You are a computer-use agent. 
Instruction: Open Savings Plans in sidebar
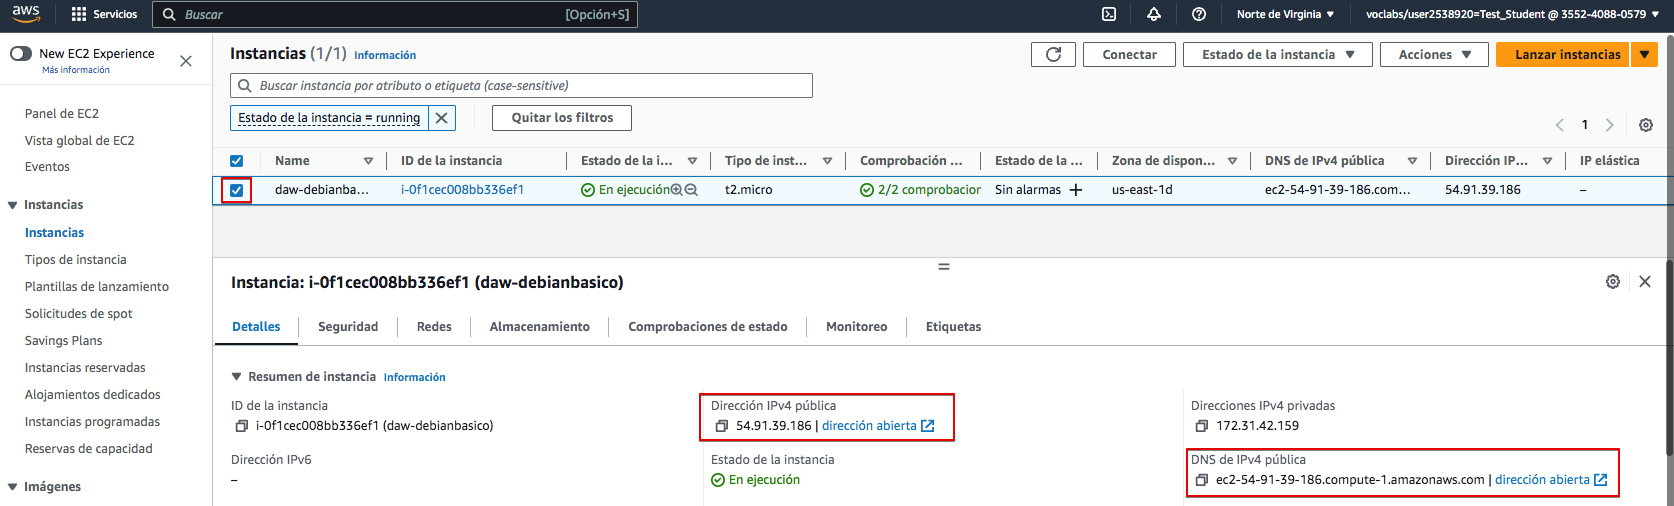64,341
